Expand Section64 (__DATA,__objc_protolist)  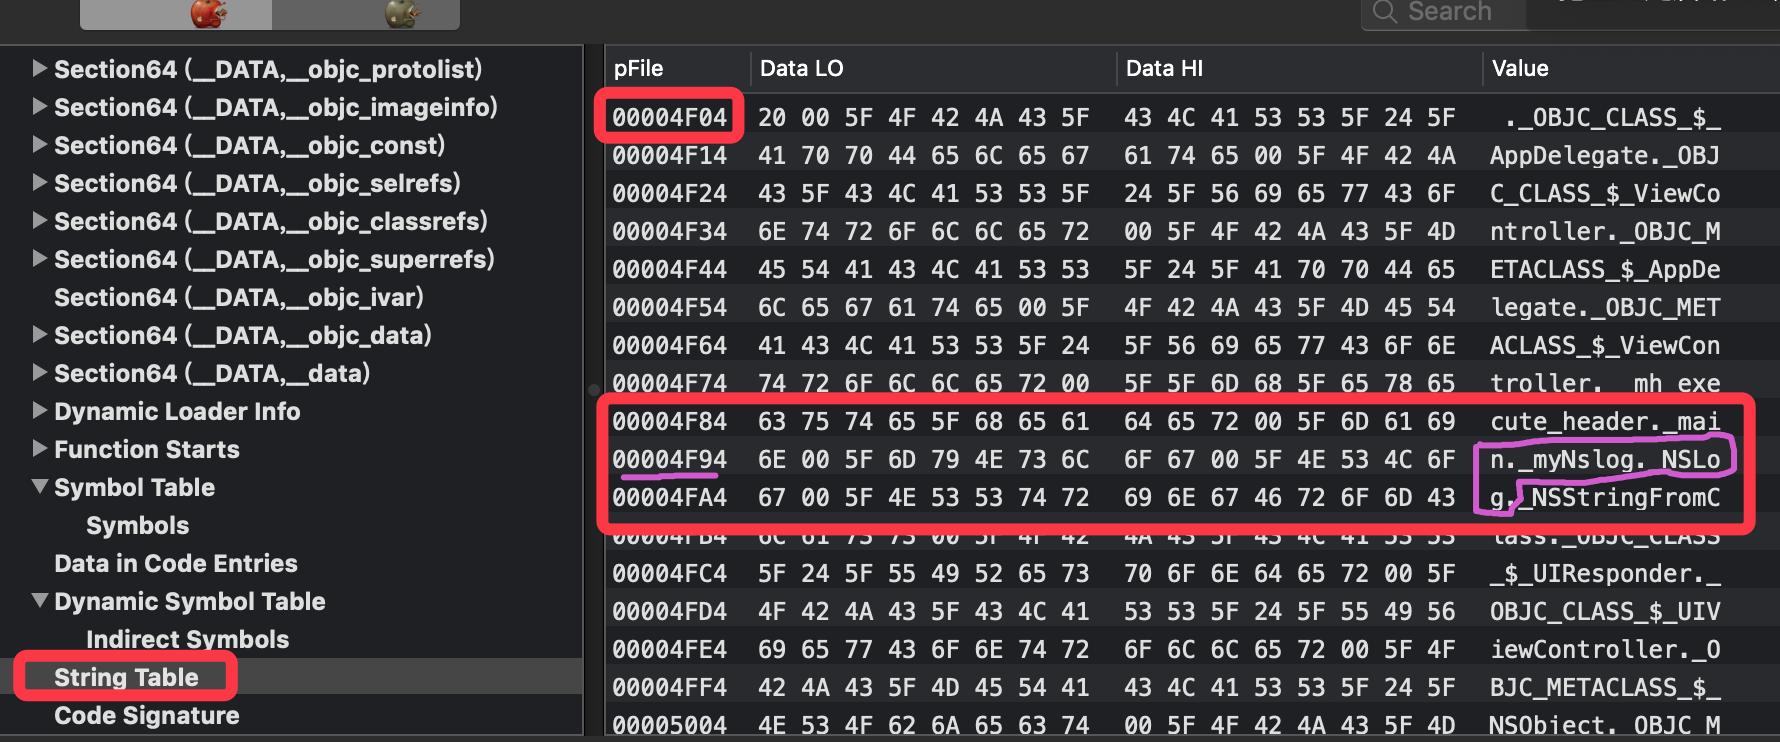[39, 68]
